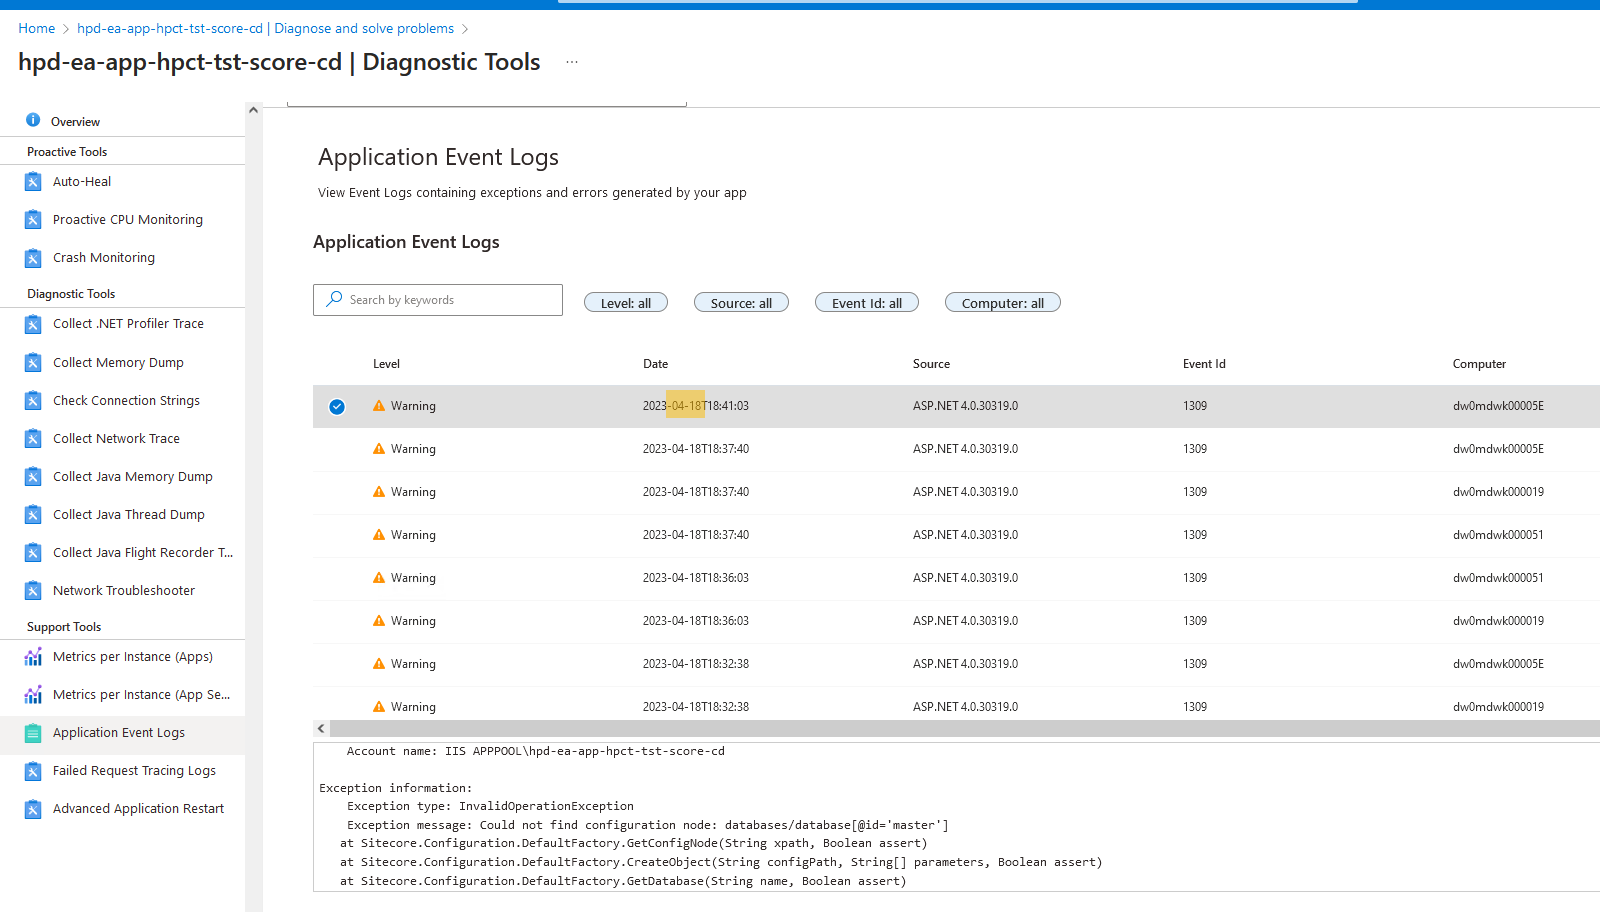
Task: Open Collect Java Thread Dump
Action: (x=127, y=514)
